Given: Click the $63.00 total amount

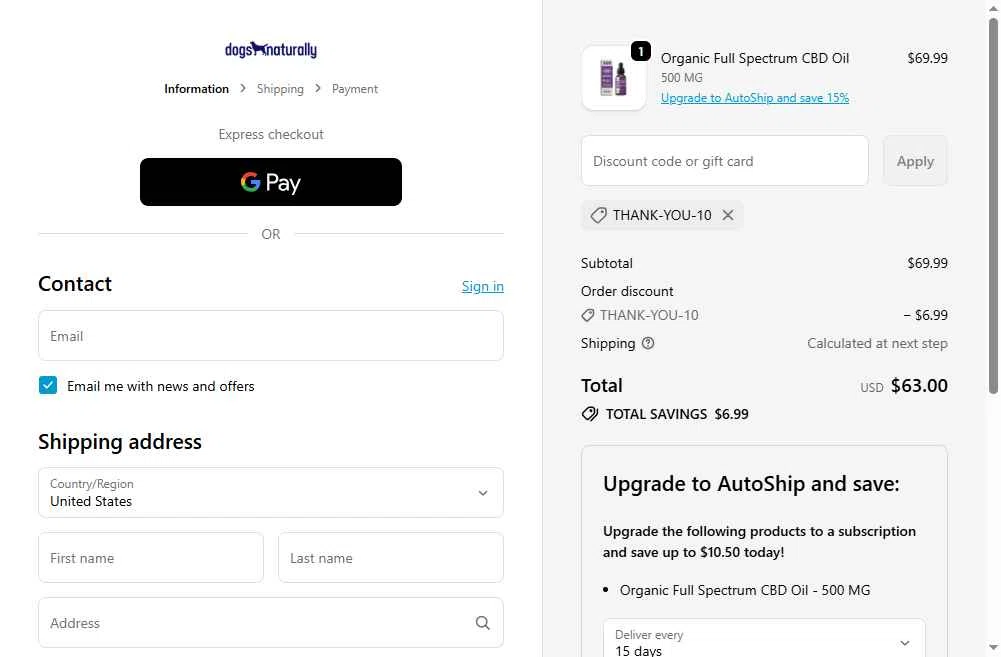Looking at the screenshot, I should [x=919, y=386].
